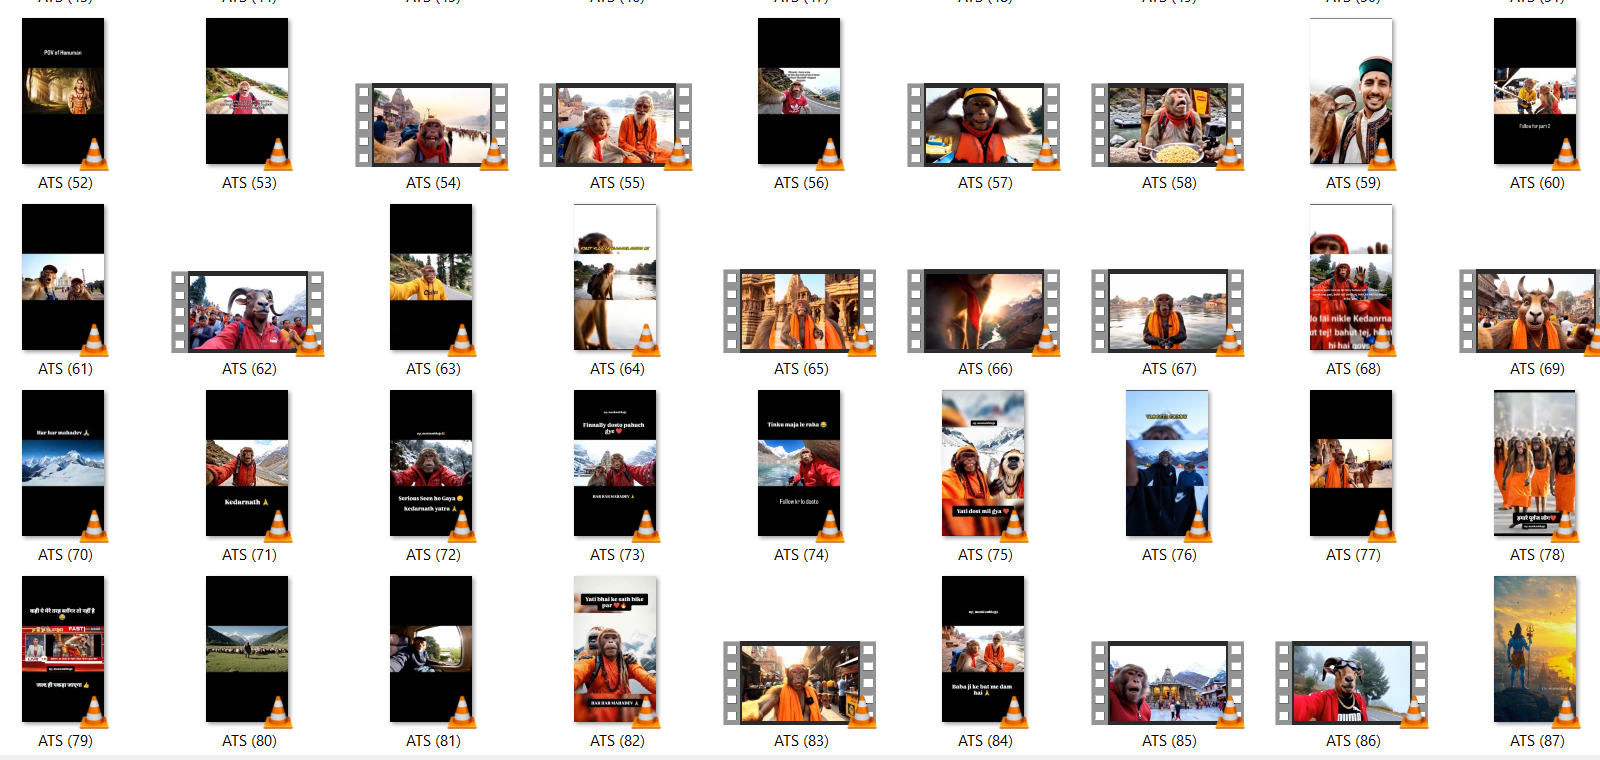Image resolution: width=1600 pixels, height=760 pixels.
Task: Click the file name ATS (78)
Action: pyautogui.click(x=1537, y=555)
